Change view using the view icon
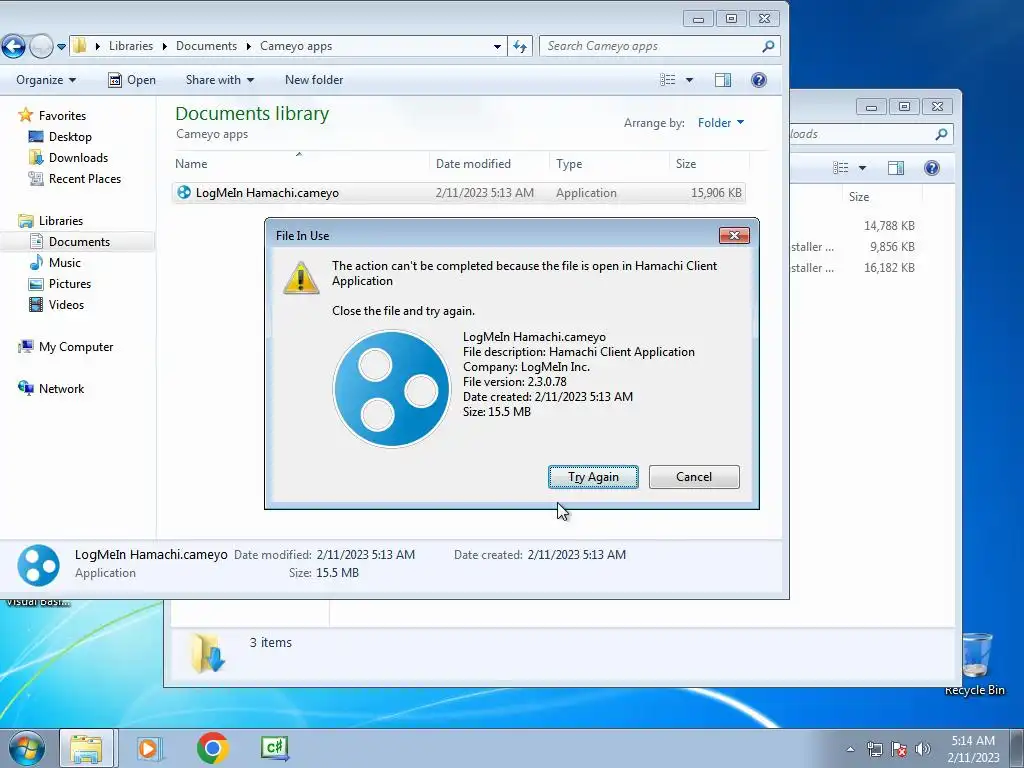The width and height of the screenshot is (1024, 768). tap(667, 80)
